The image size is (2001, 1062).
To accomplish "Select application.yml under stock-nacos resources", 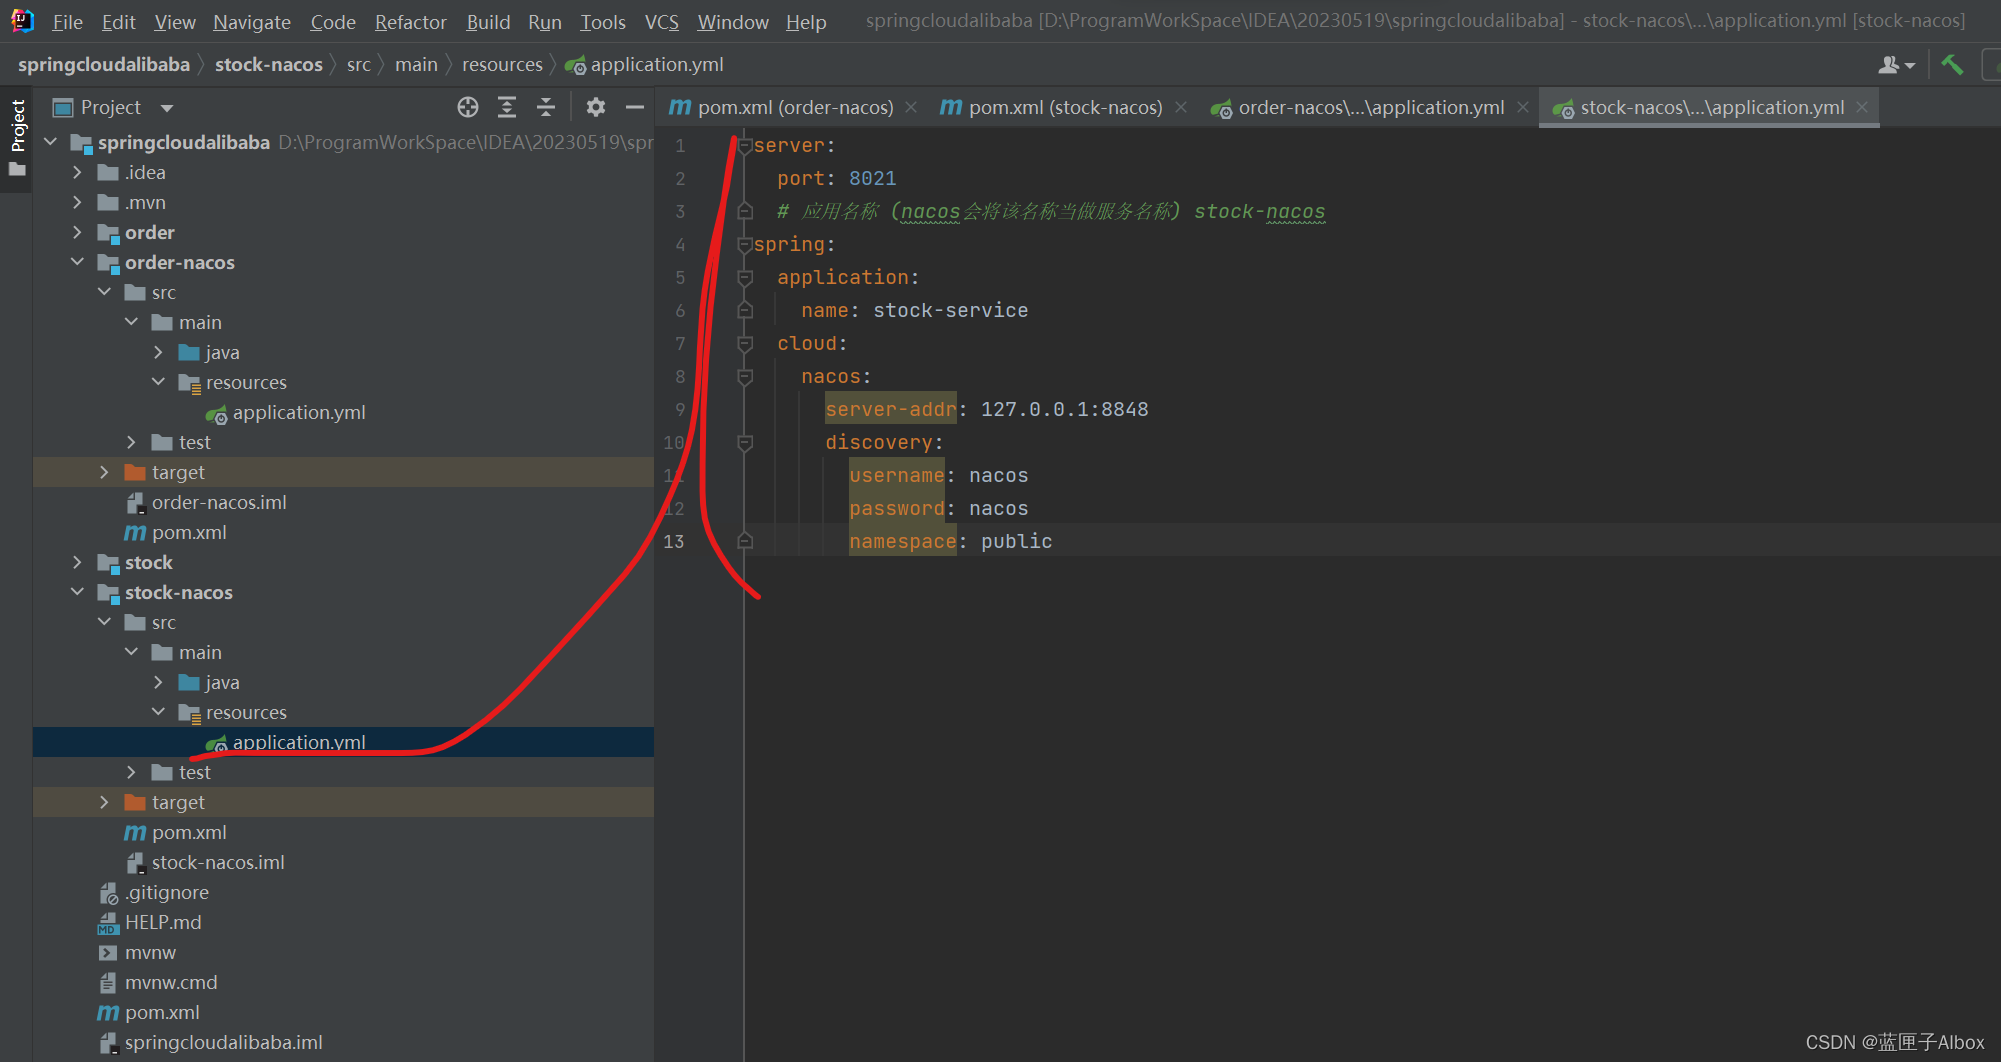I will coord(299,742).
